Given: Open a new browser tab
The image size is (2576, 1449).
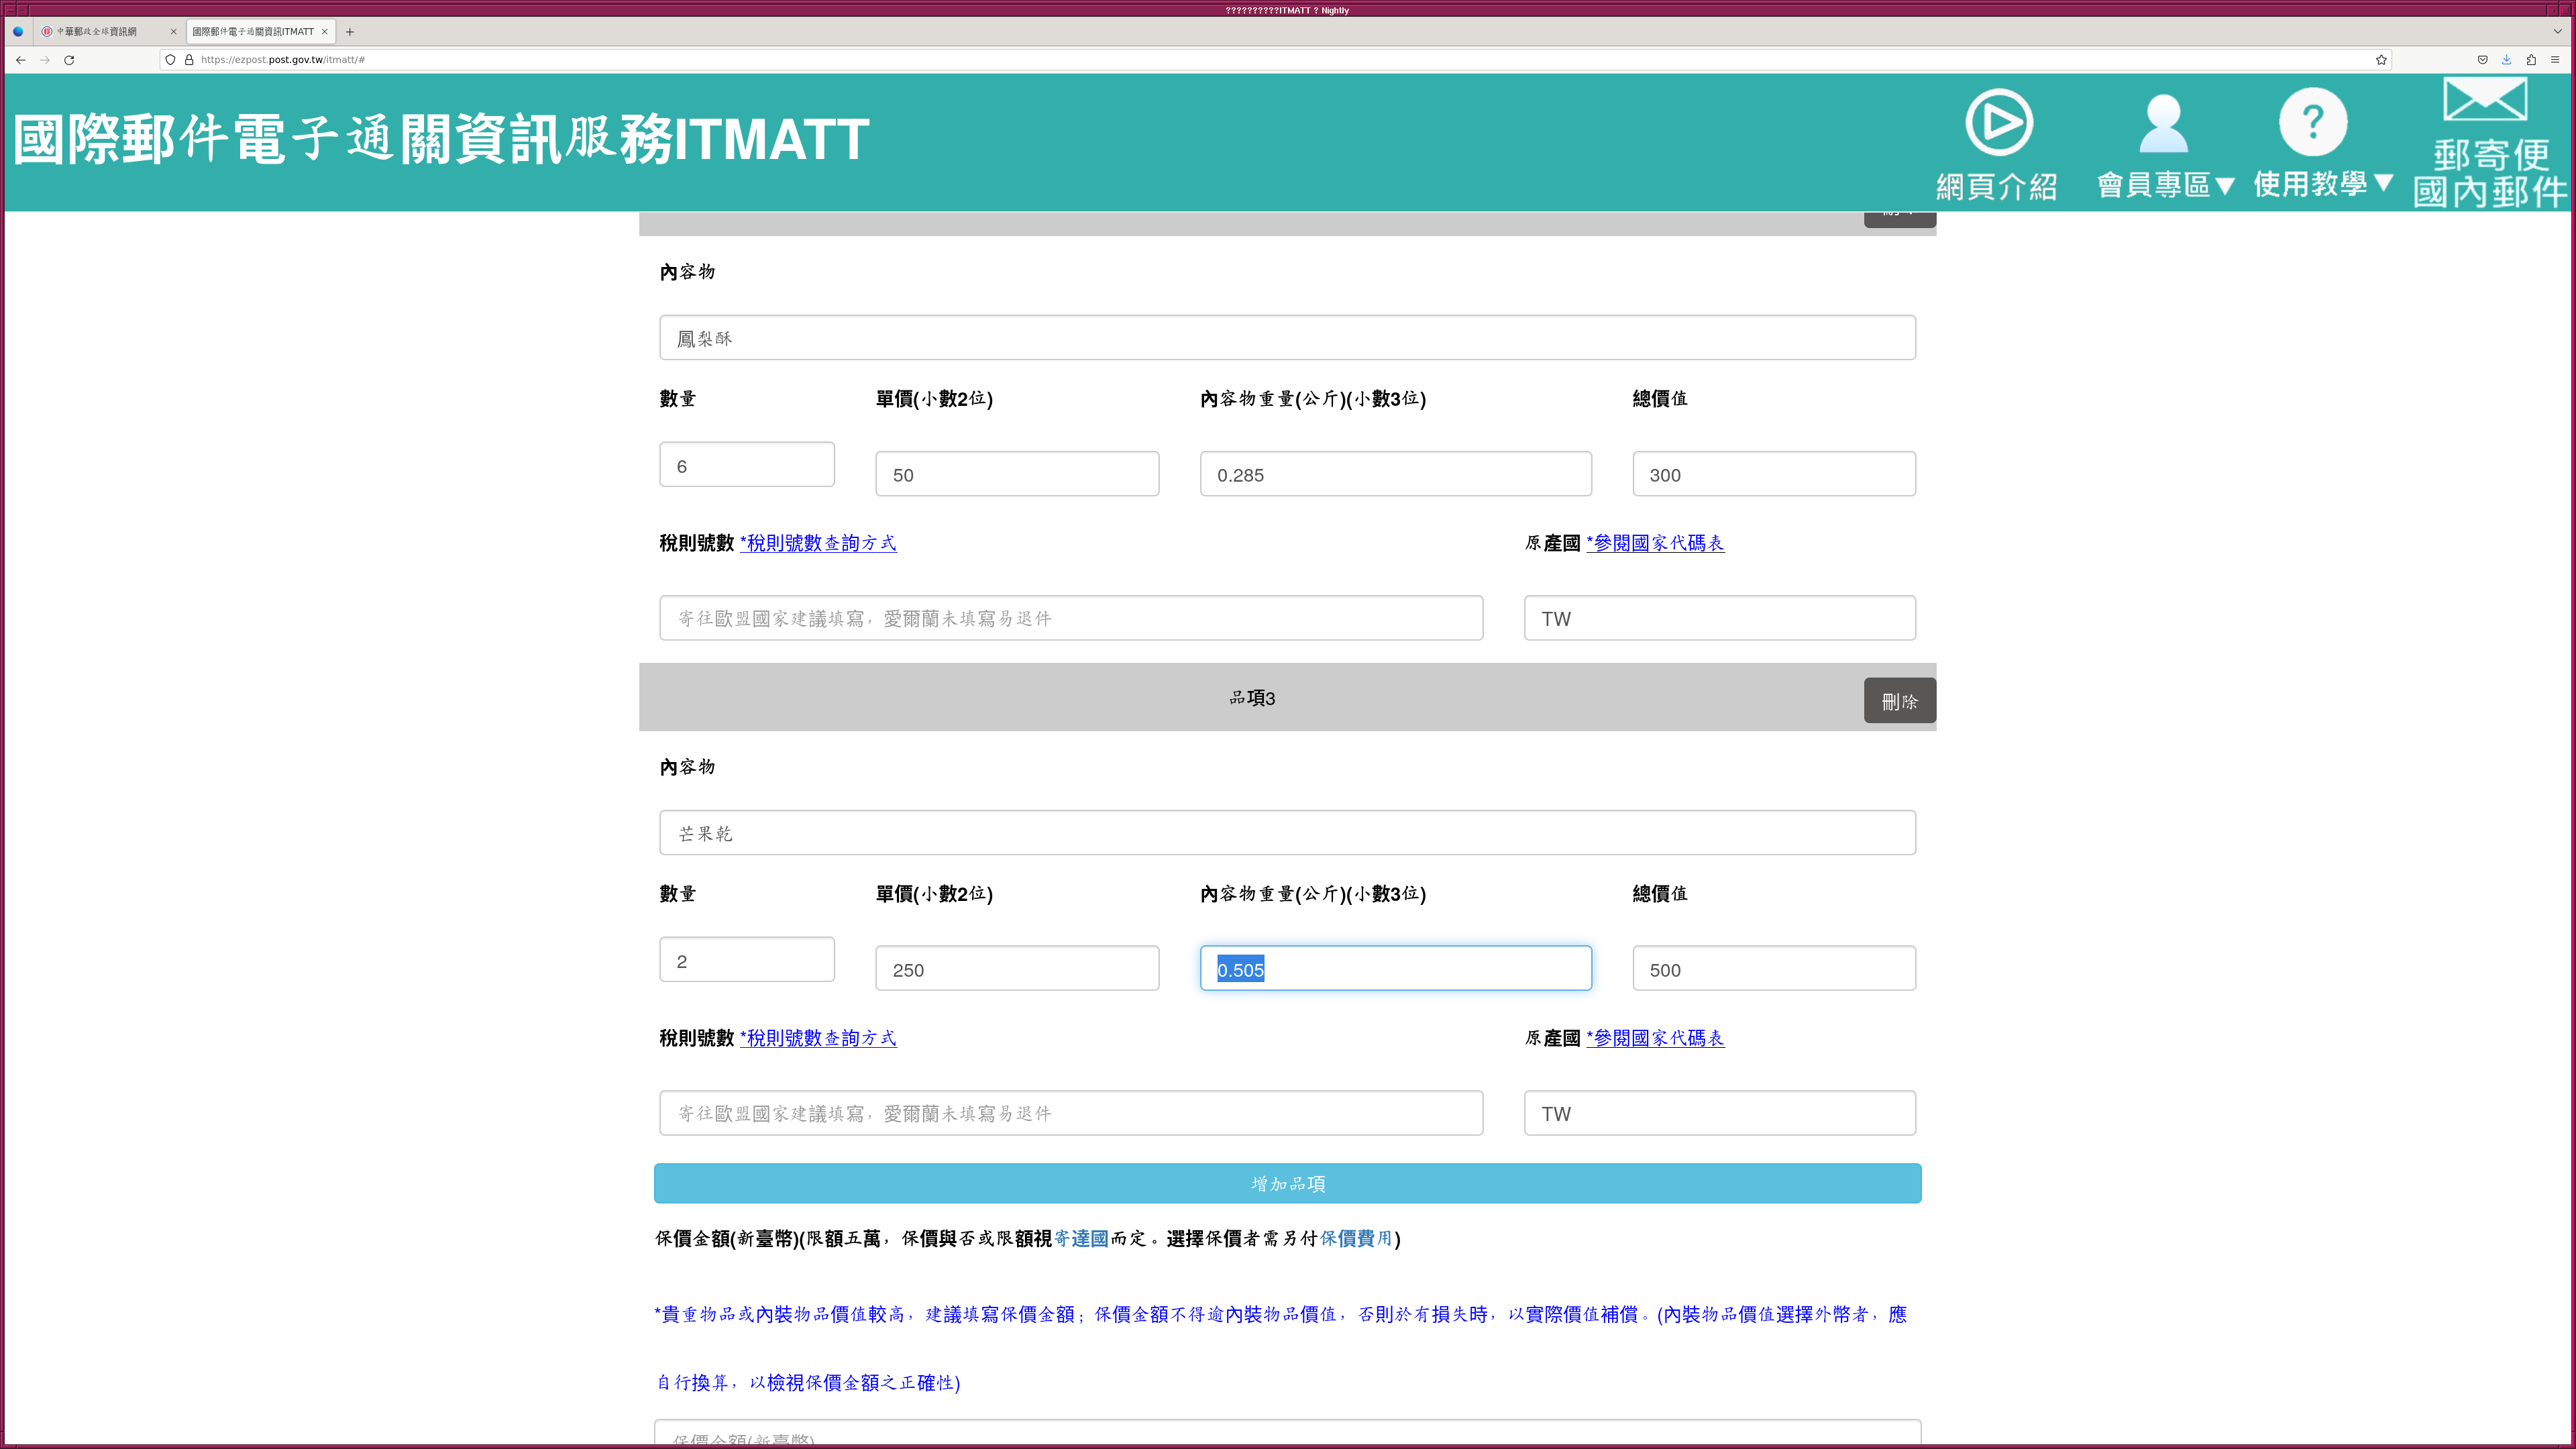Looking at the screenshot, I should click(350, 32).
